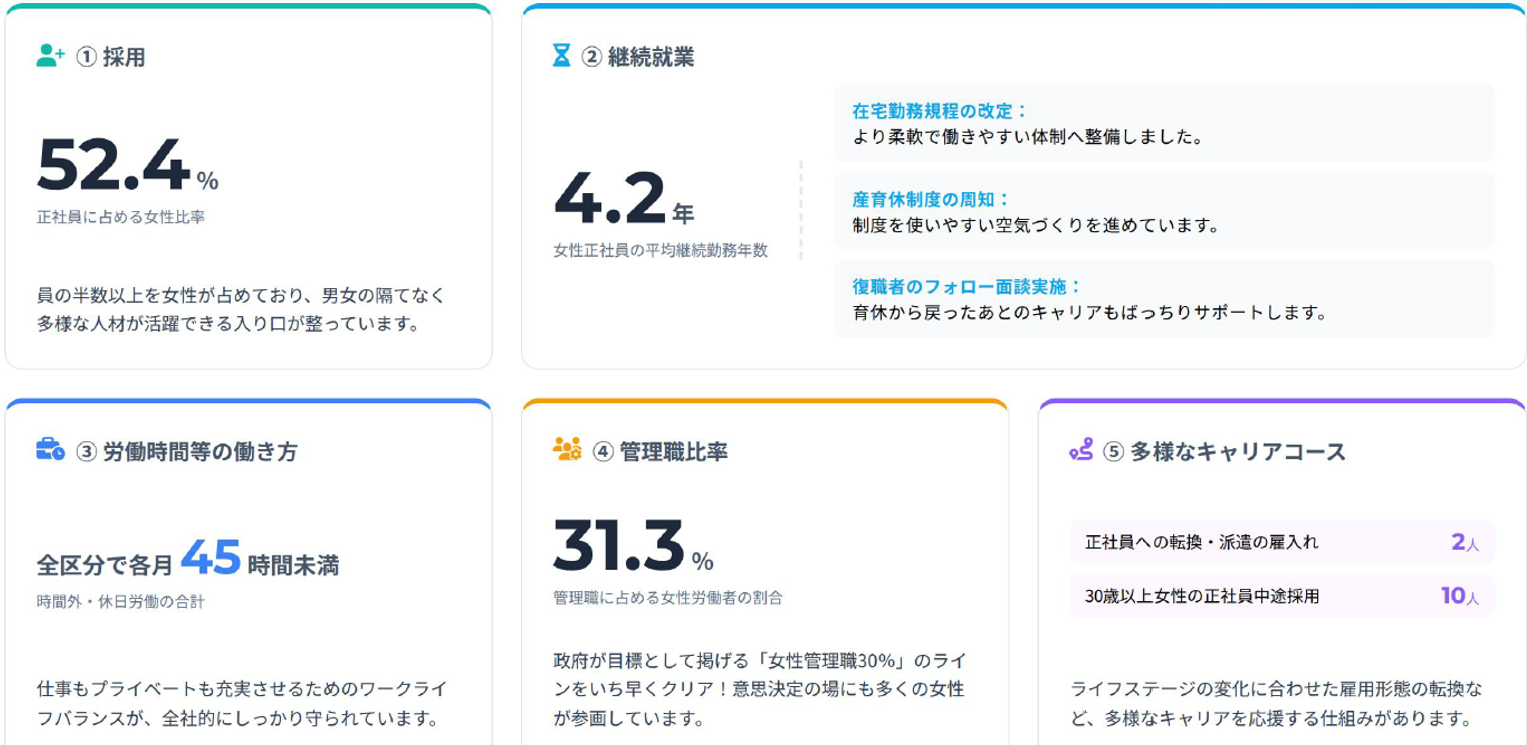
Task: Open the 産育休制度の周知 item
Action: pos(1164,211)
